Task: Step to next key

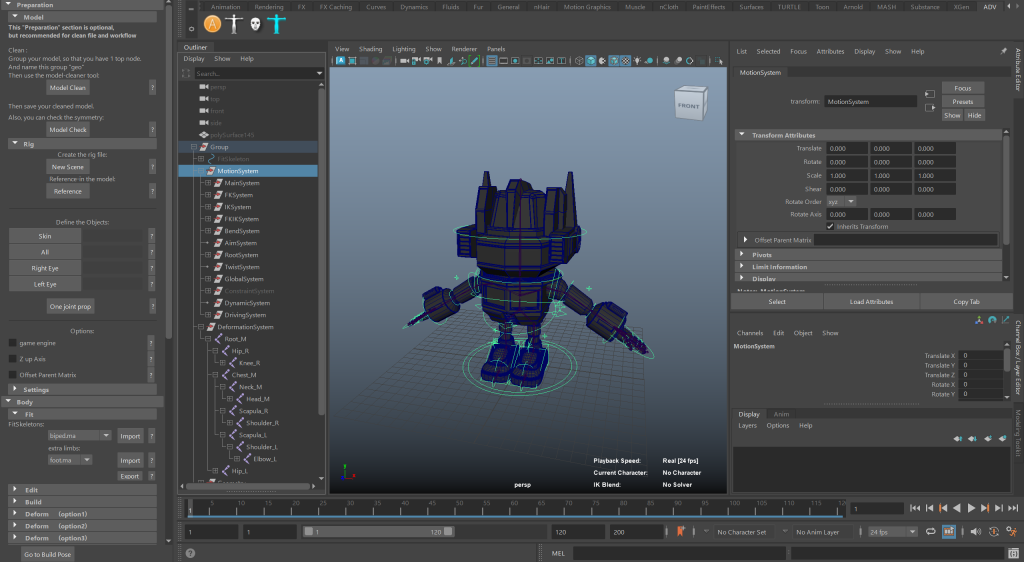Action: [x=985, y=508]
